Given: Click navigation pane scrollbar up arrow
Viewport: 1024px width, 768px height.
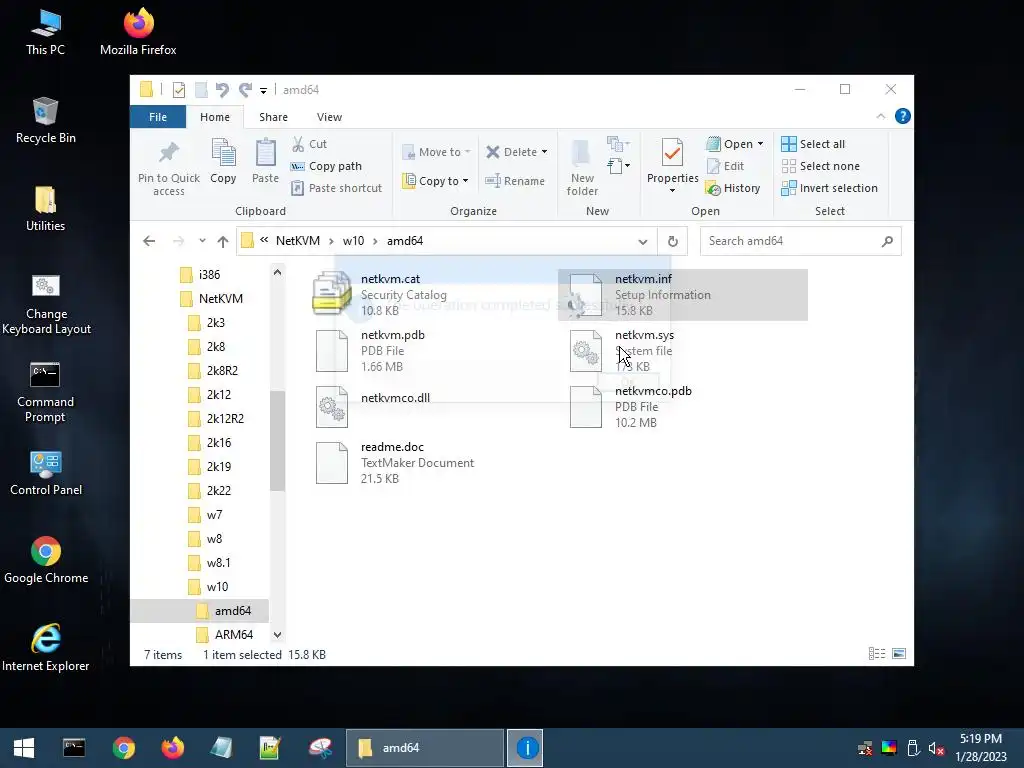Looking at the screenshot, I should tap(278, 272).
